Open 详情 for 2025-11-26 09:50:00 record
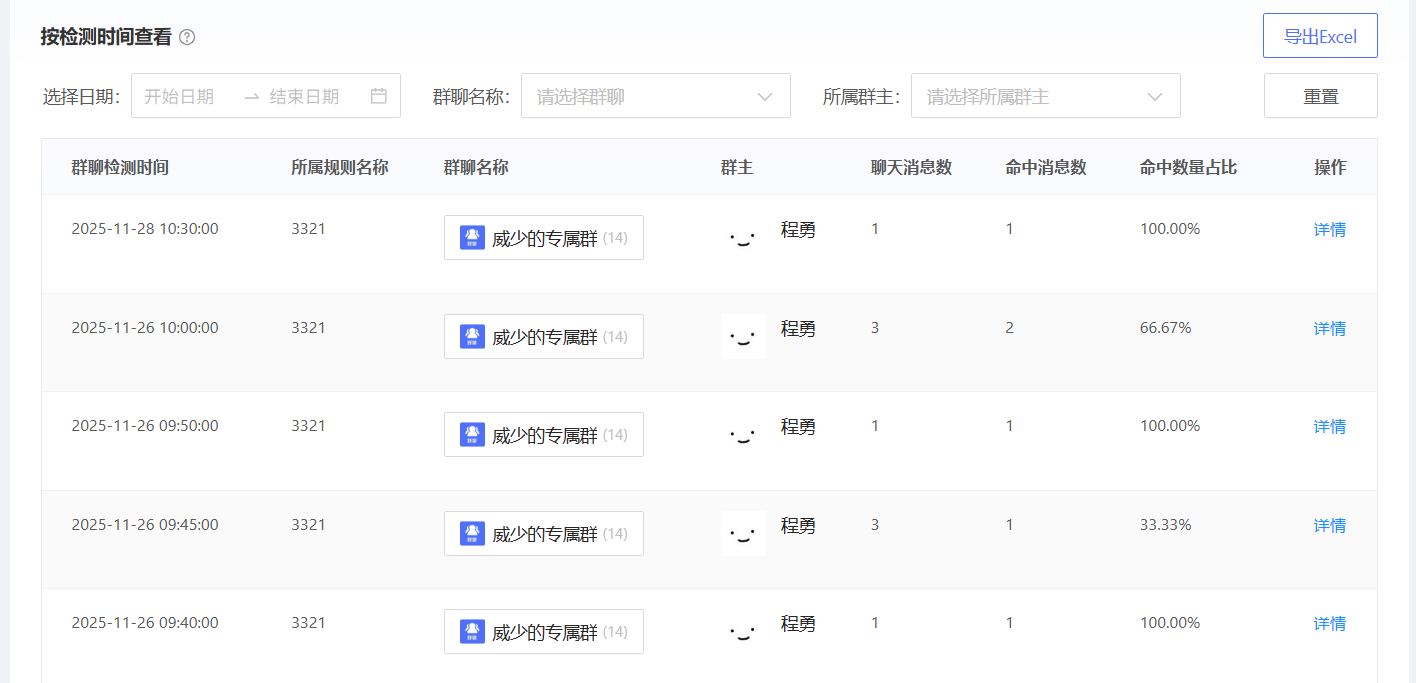 pyautogui.click(x=1329, y=426)
